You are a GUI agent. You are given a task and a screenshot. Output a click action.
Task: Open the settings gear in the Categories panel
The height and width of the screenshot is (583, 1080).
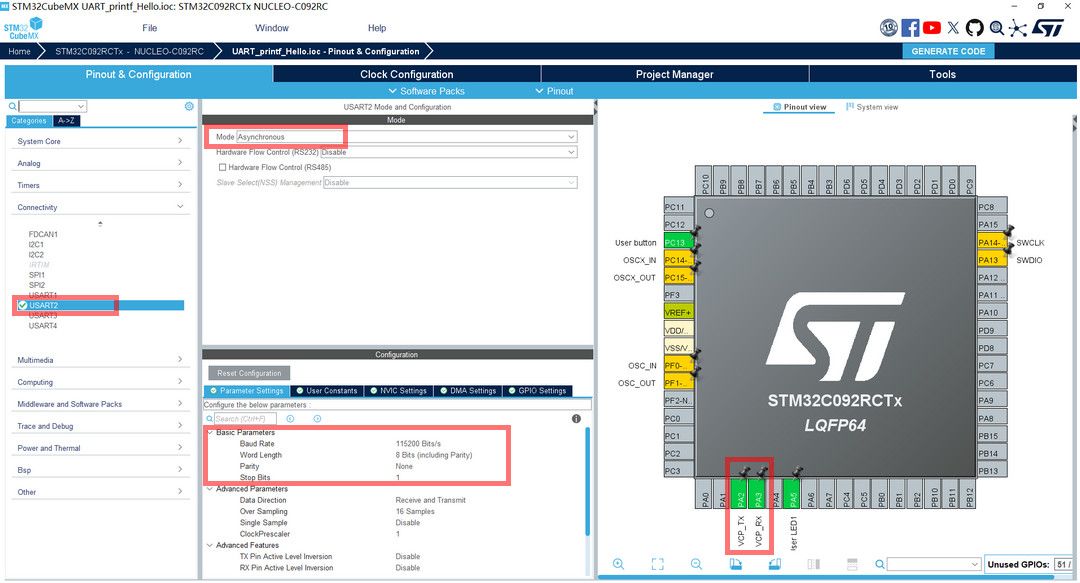click(189, 105)
